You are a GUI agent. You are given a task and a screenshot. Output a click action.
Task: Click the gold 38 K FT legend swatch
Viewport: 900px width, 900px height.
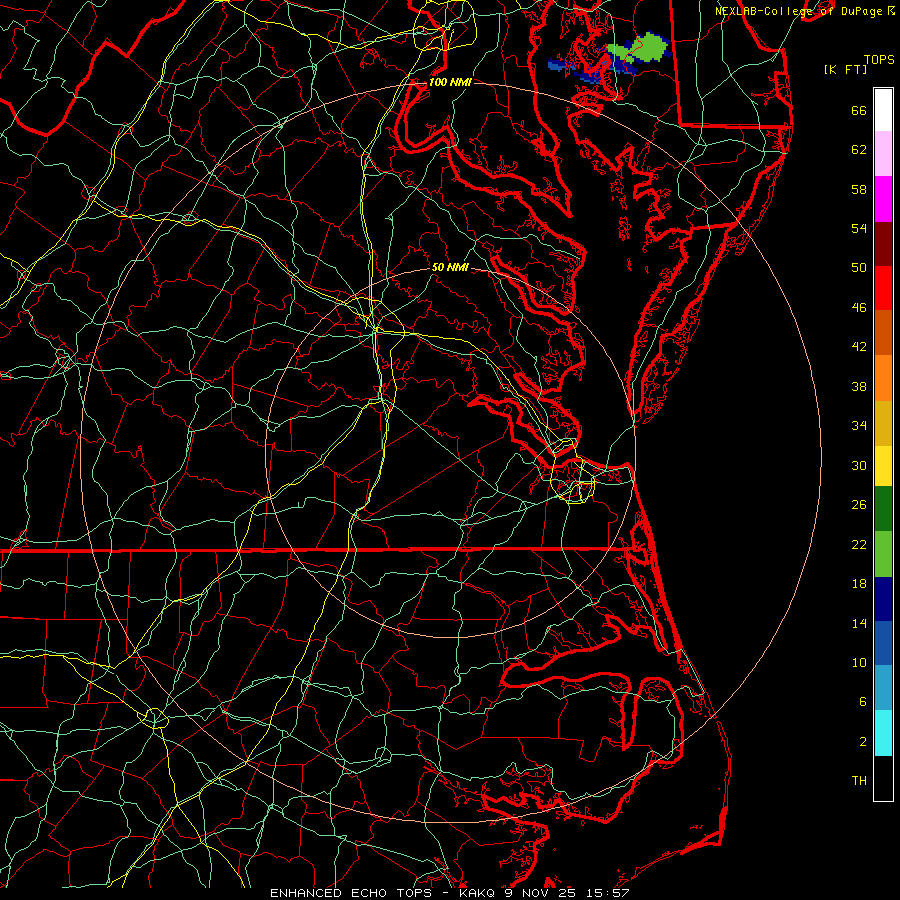883,423
